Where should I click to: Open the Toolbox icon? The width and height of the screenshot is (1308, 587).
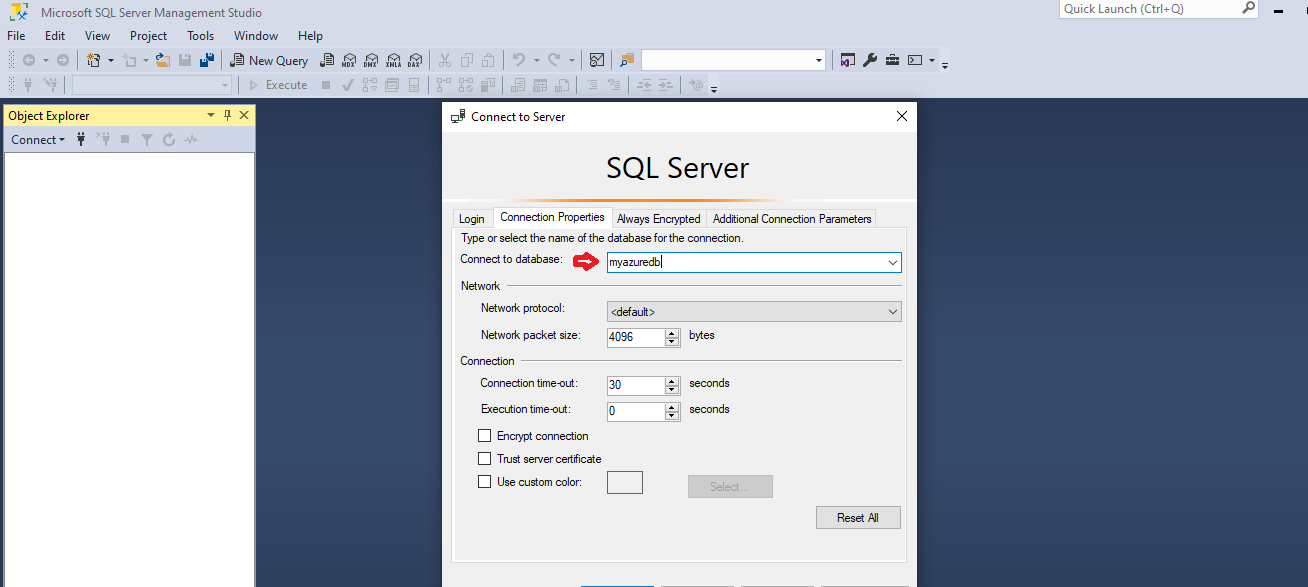tap(892, 60)
